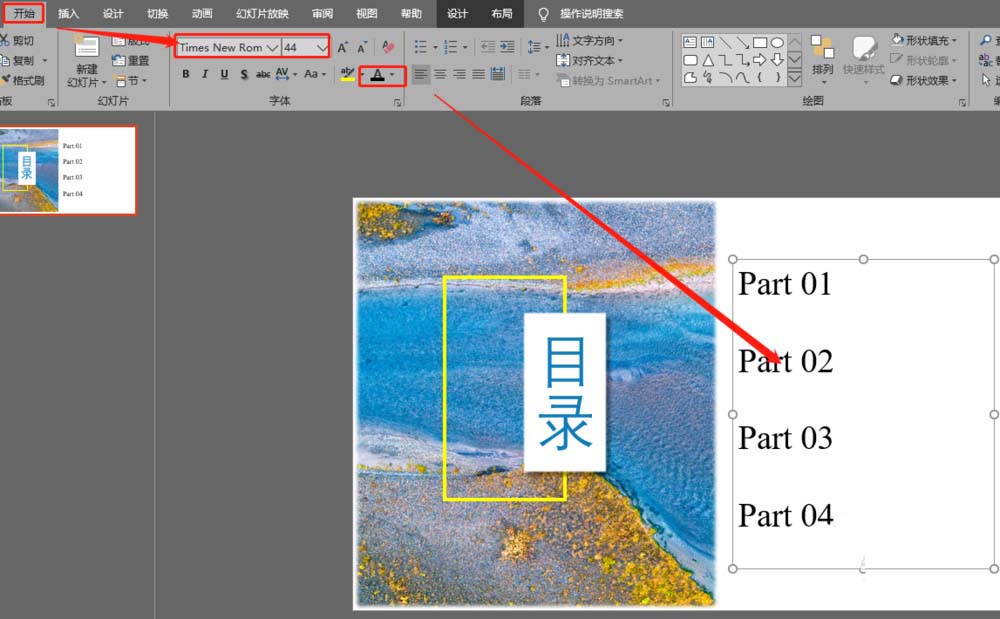Screen dimensions: 1000x619
Task: Open font color dropdown arrow
Action: (393, 75)
